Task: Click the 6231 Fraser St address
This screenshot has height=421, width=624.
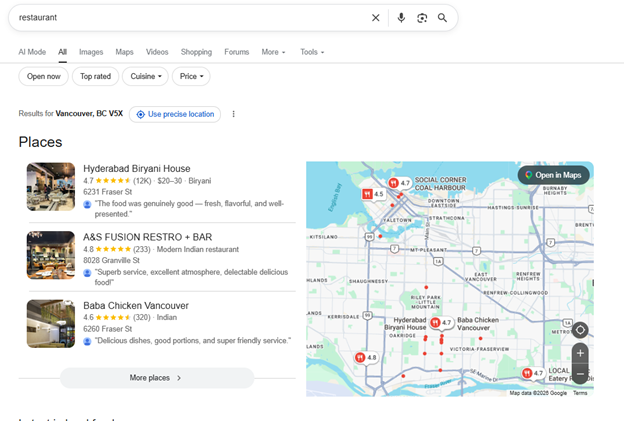Action: pos(107,192)
